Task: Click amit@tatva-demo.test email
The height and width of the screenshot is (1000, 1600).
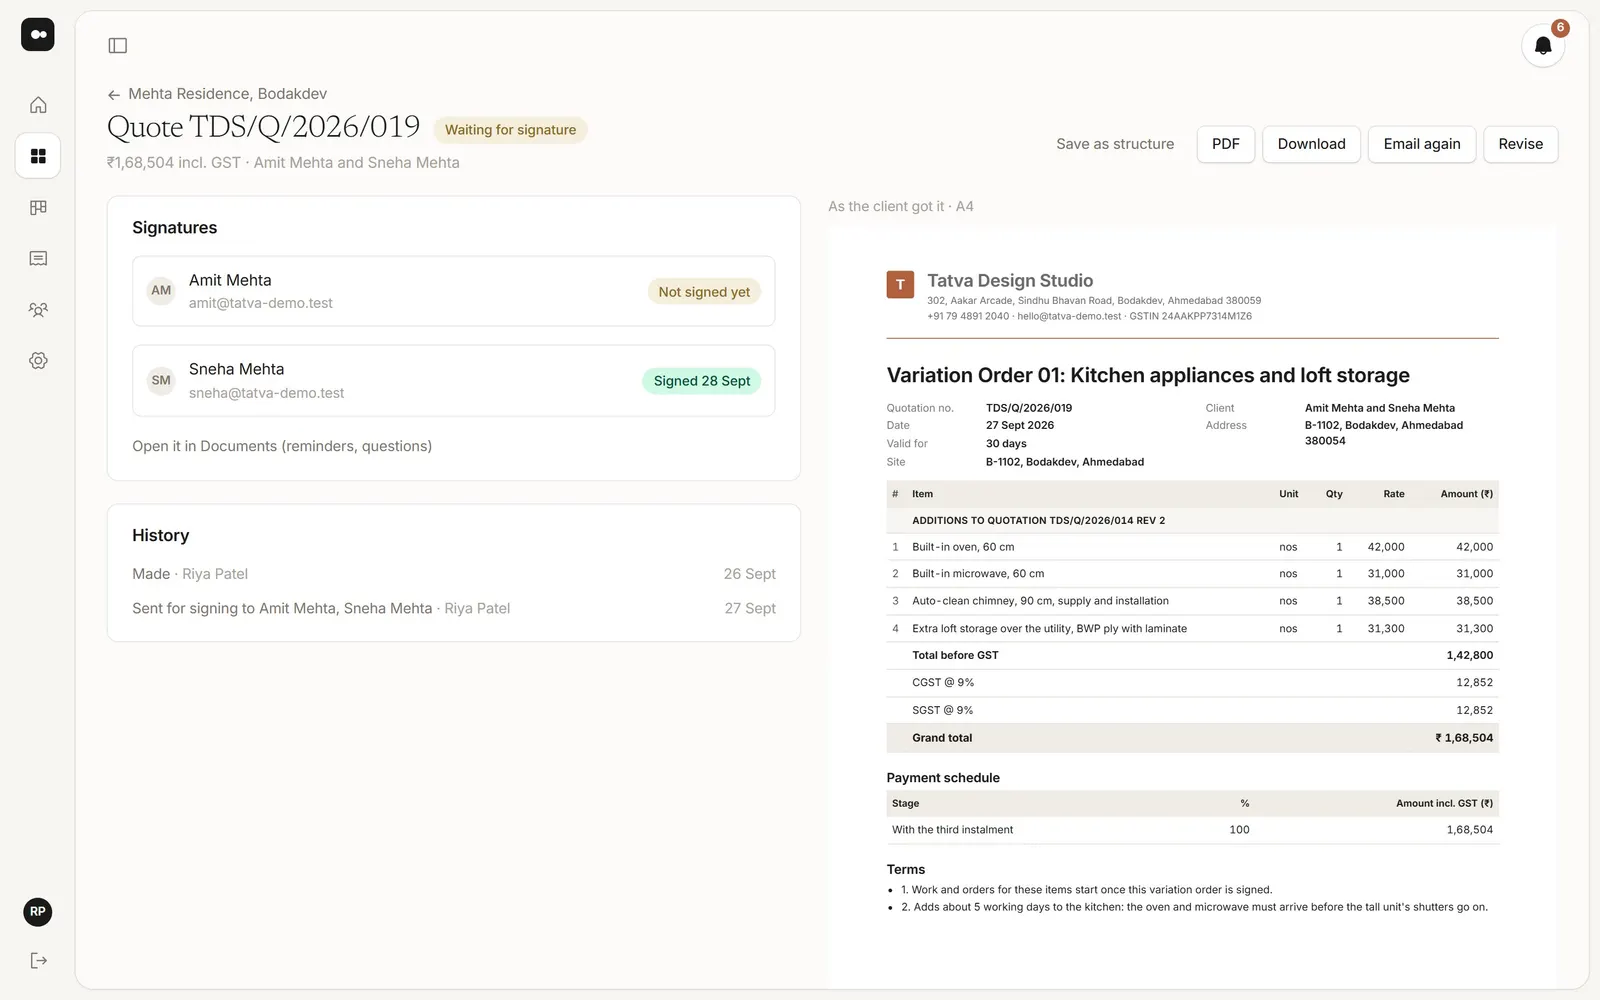Action: pyautogui.click(x=261, y=303)
